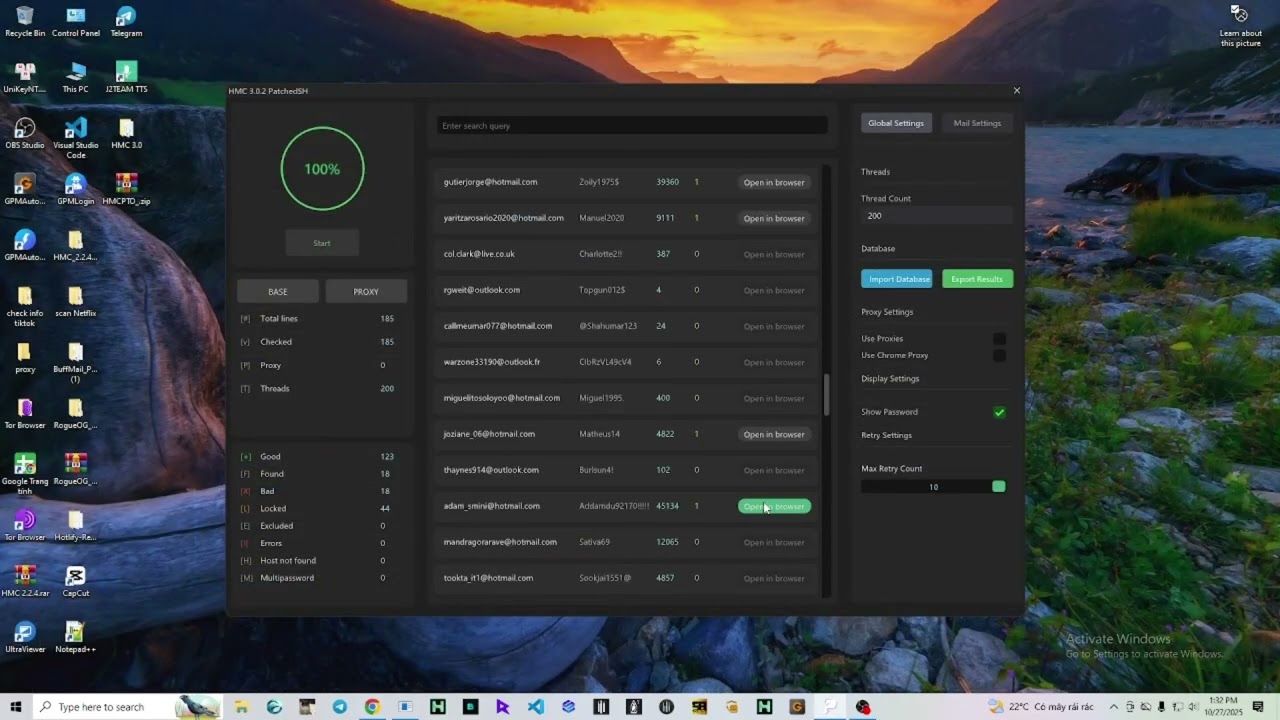Select the Global Settings tab
Screen dimensions: 1280x720
pyautogui.click(x=896, y=123)
